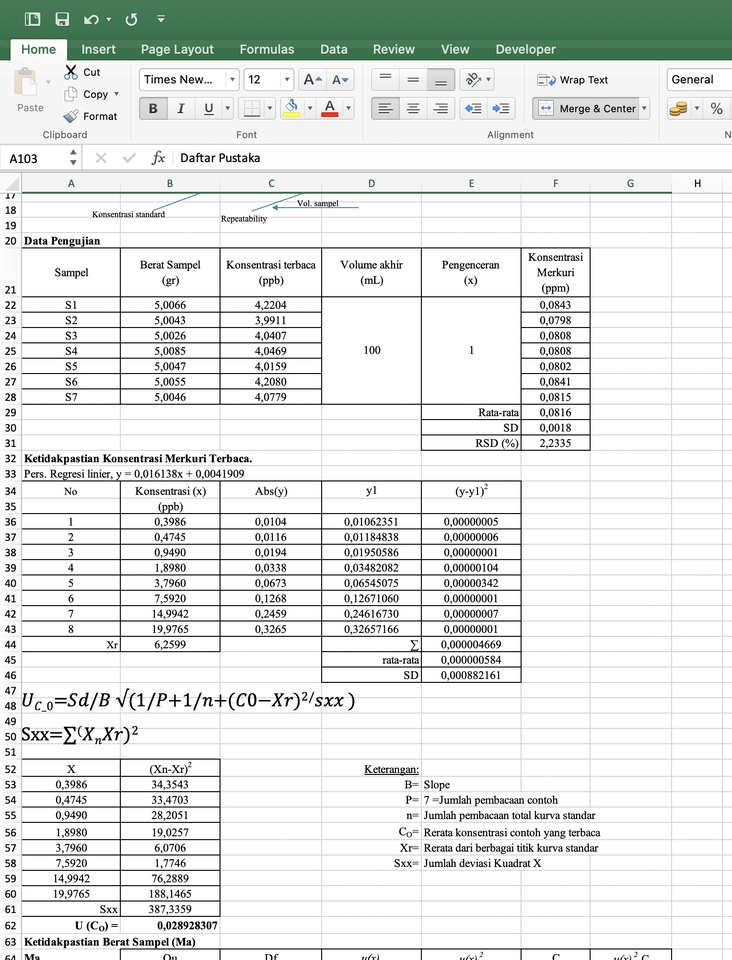Select top vertical alignment
The image size is (732, 960).
385,80
